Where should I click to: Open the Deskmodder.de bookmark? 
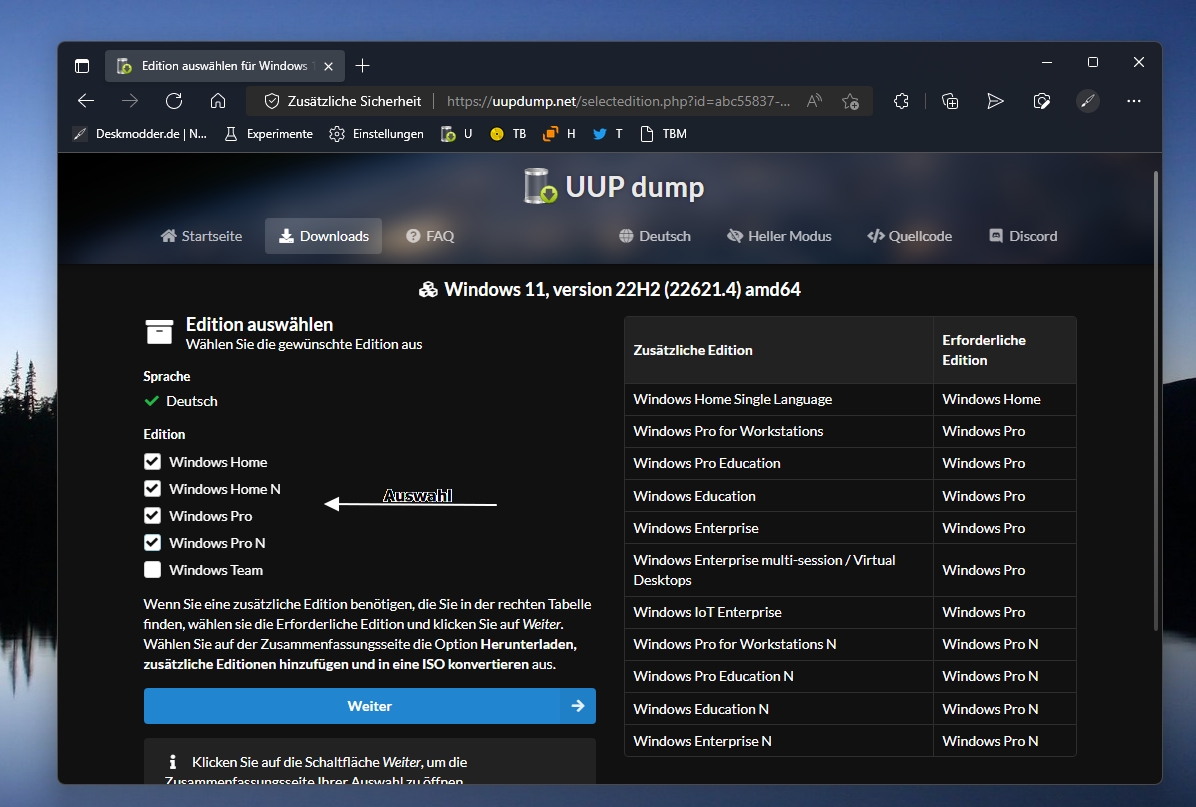140,133
